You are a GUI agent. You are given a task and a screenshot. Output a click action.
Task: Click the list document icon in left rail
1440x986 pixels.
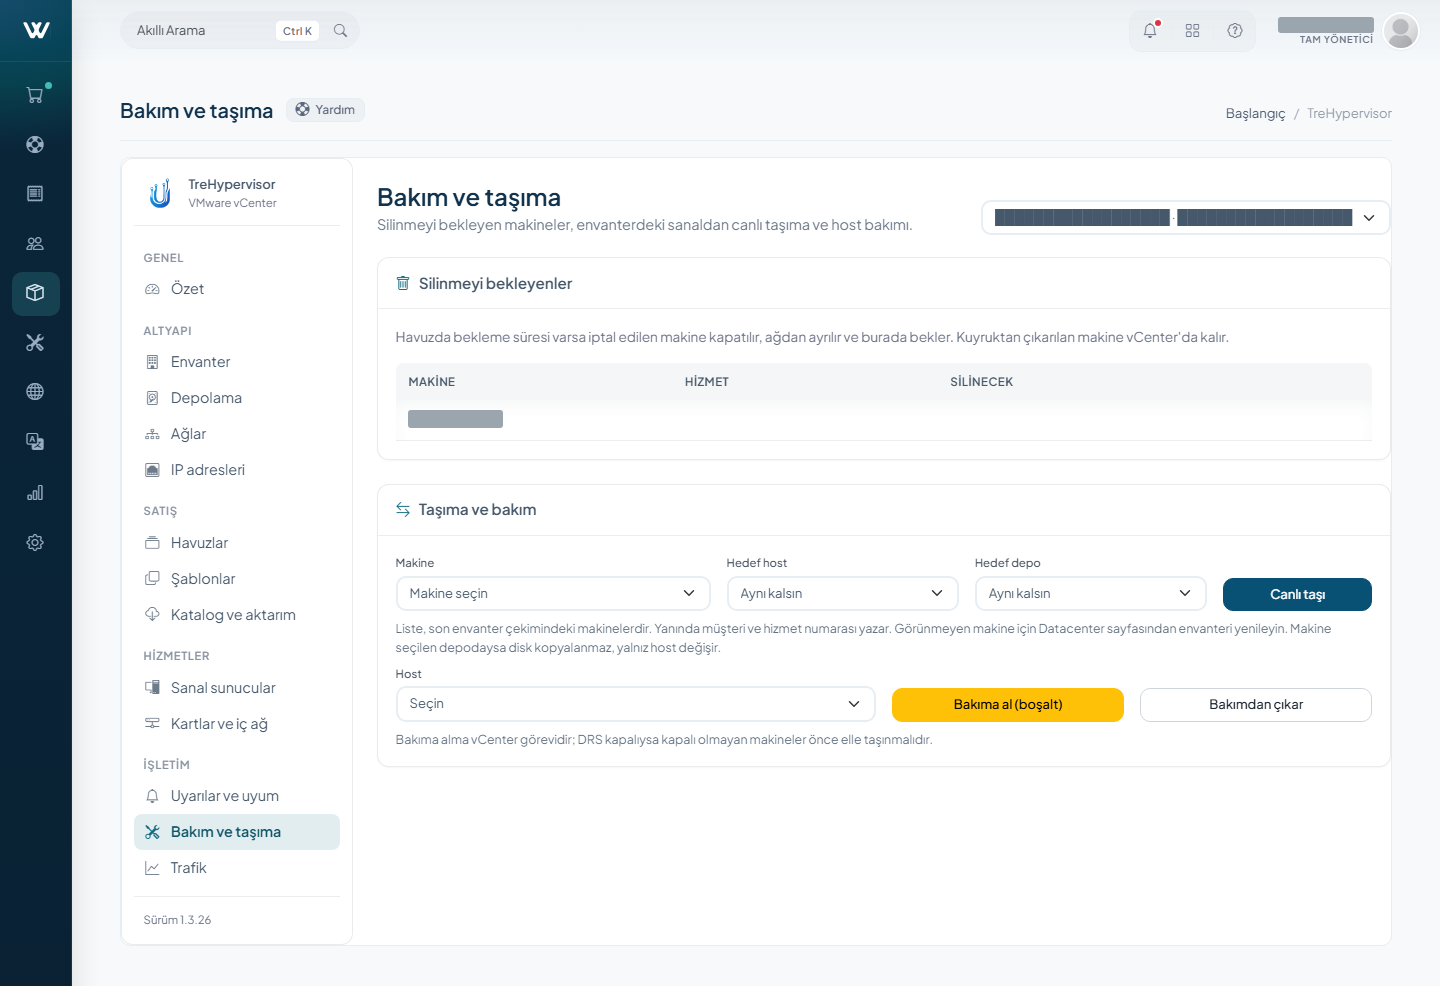point(35,193)
